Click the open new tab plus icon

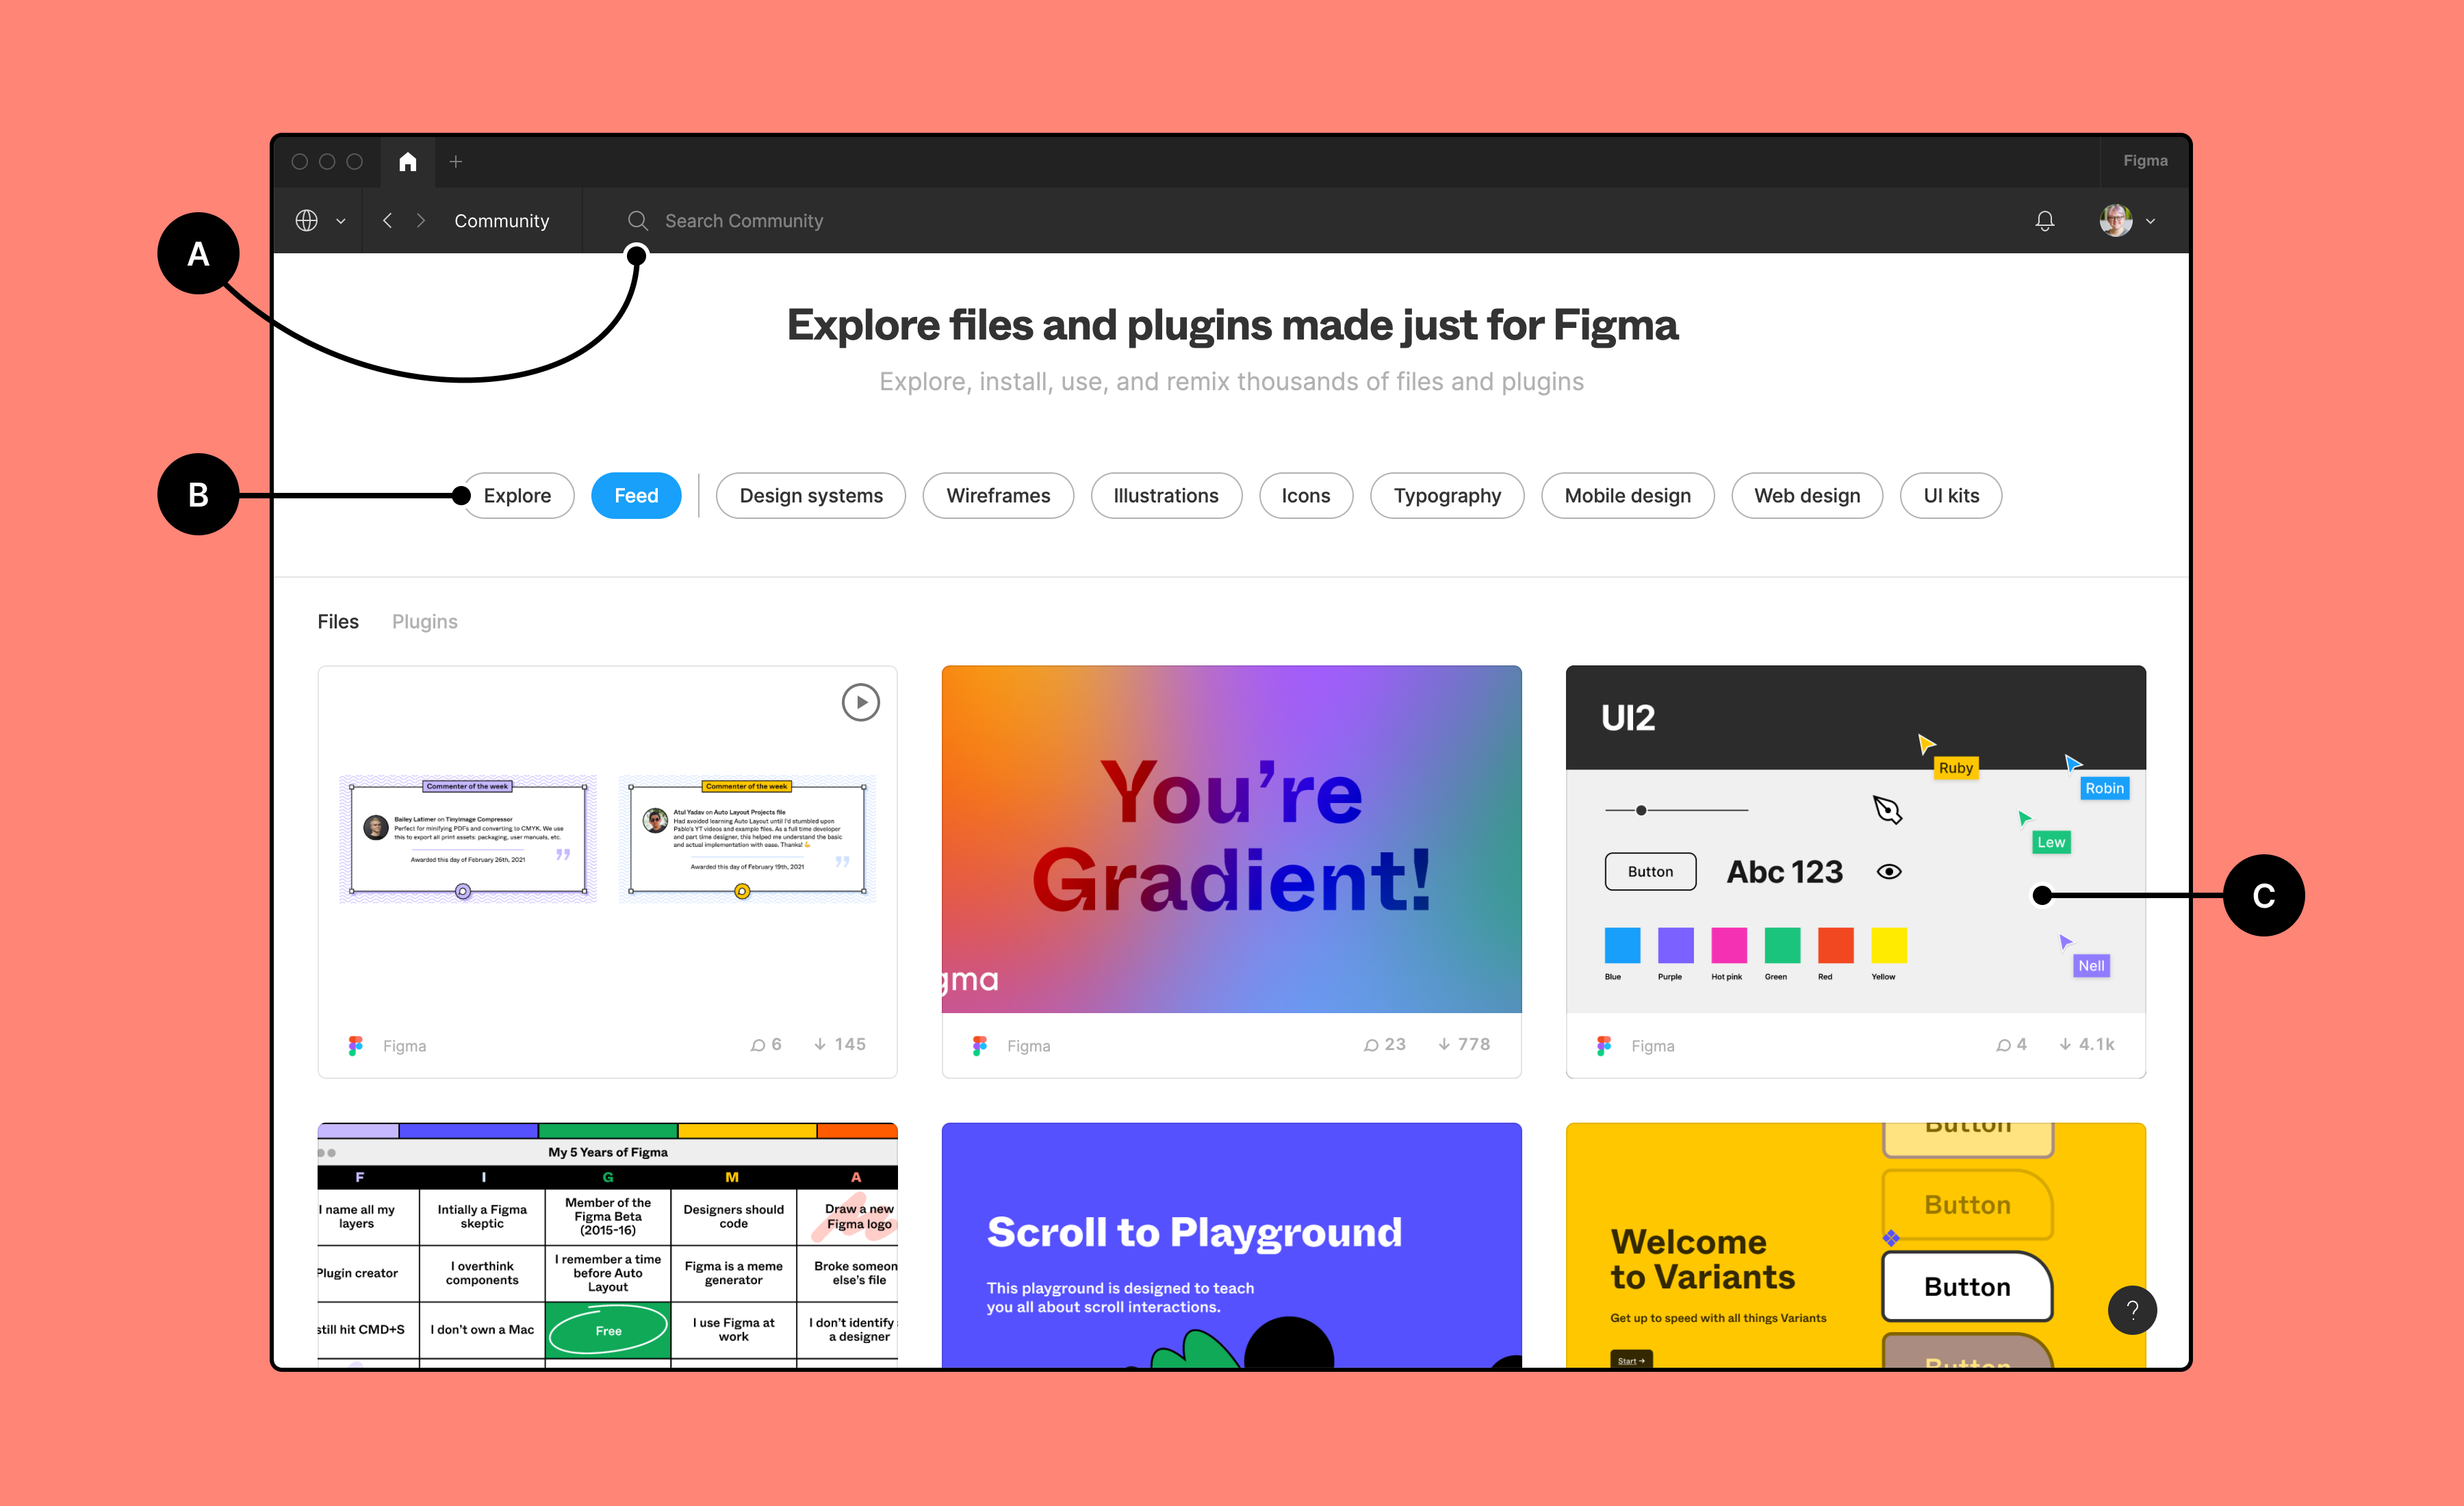454,162
